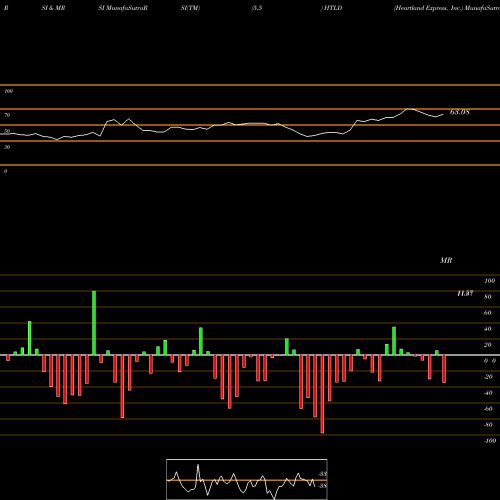
Task: Click the RSI value label 63.08
Action: pyautogui.click(x=460, y=112)
